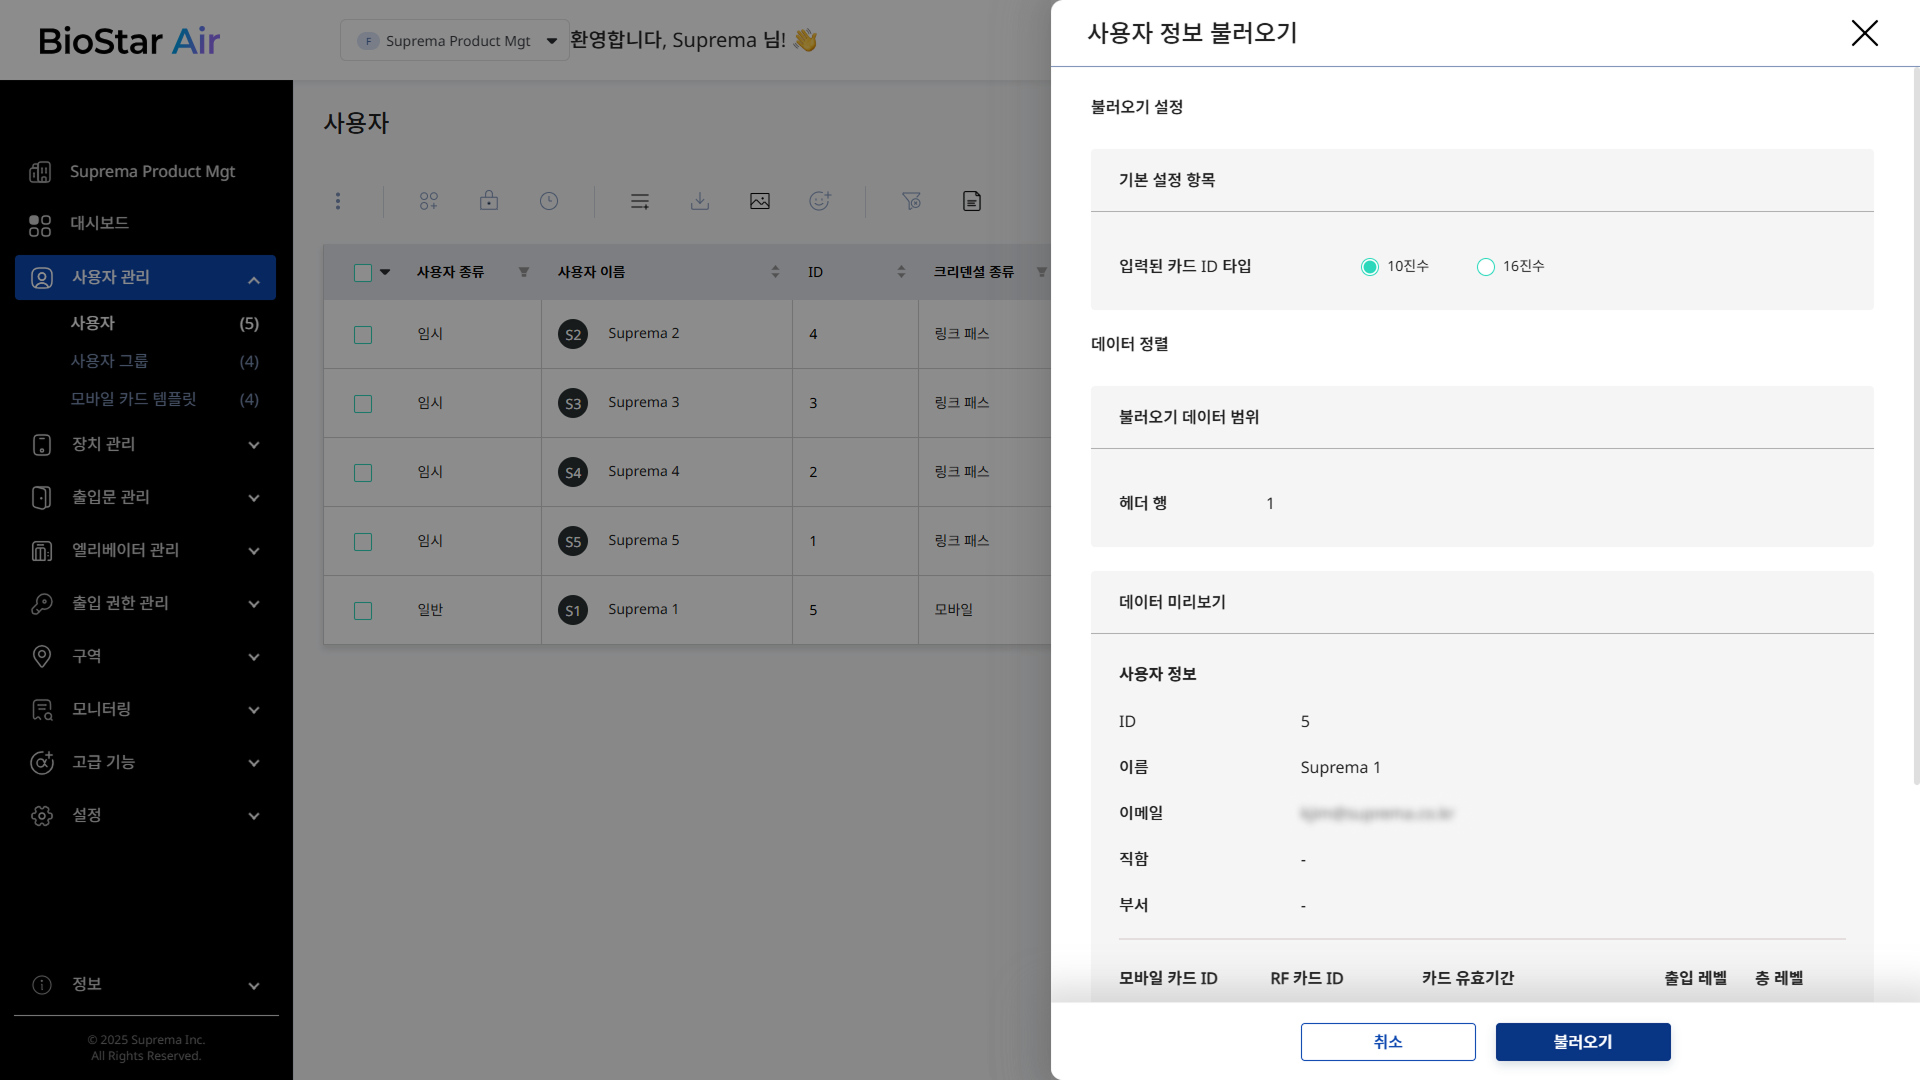This screenshot has width=1920, height=1080.
Task: Open the three-dot more options menu
Action: pyautogui.click(x=338, y=201)
